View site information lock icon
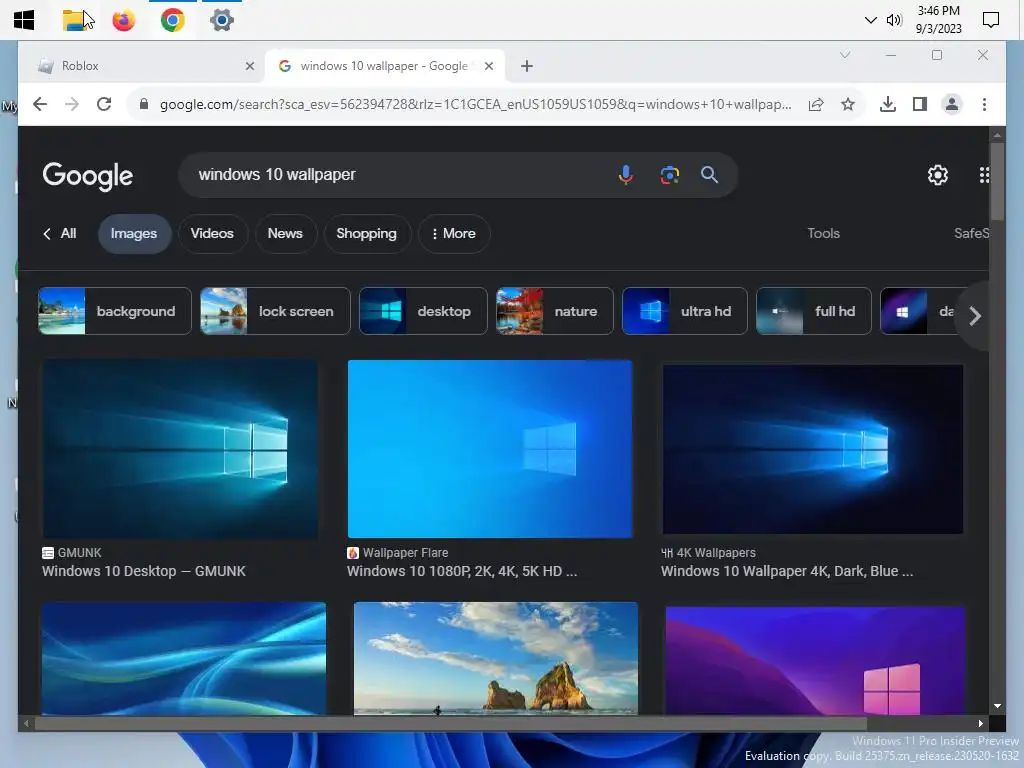1024x768 pixels. pyautogui.click(x=144, y=104)
